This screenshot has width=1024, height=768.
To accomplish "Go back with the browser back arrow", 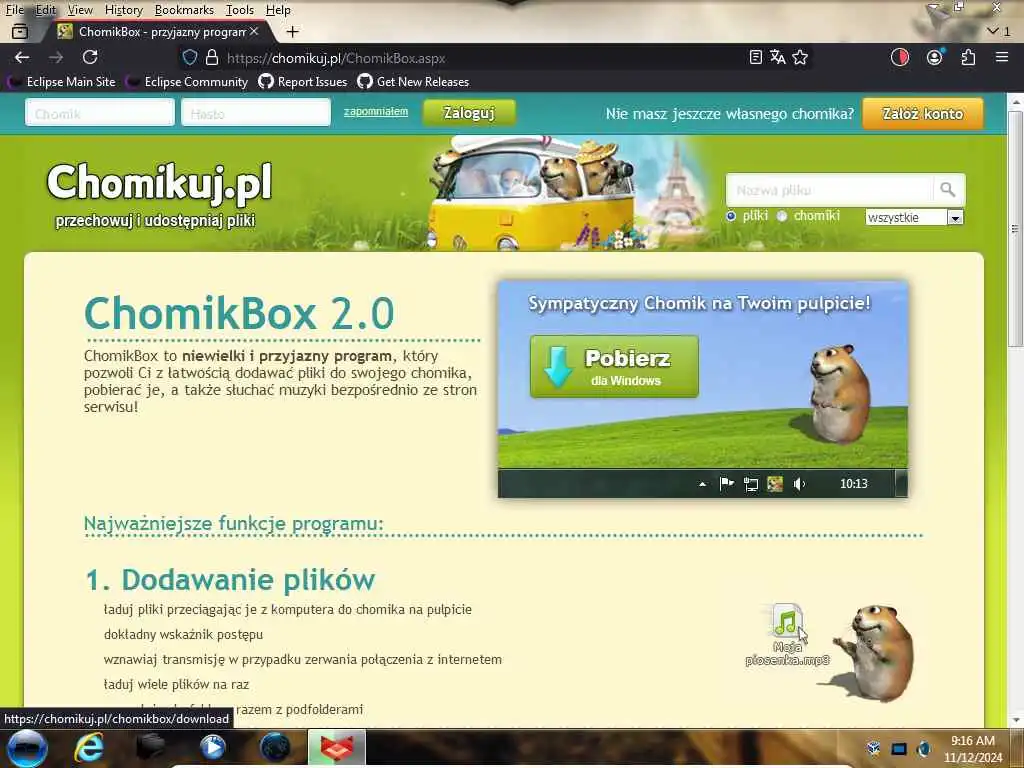I will click(22, 57).
